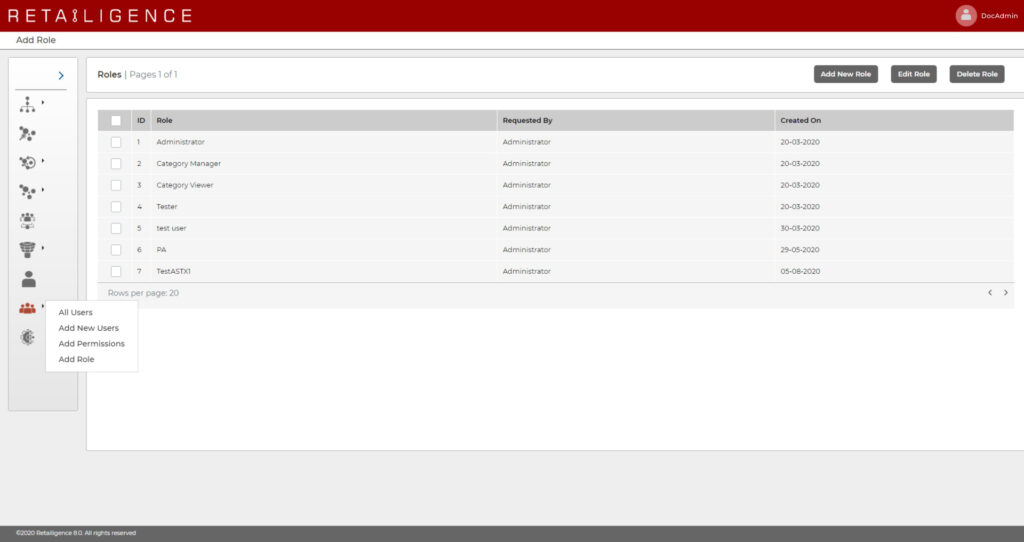Screen dimensions: 1024x542
Task: Click the red users group sidebar icon
Action: point(28,309)
